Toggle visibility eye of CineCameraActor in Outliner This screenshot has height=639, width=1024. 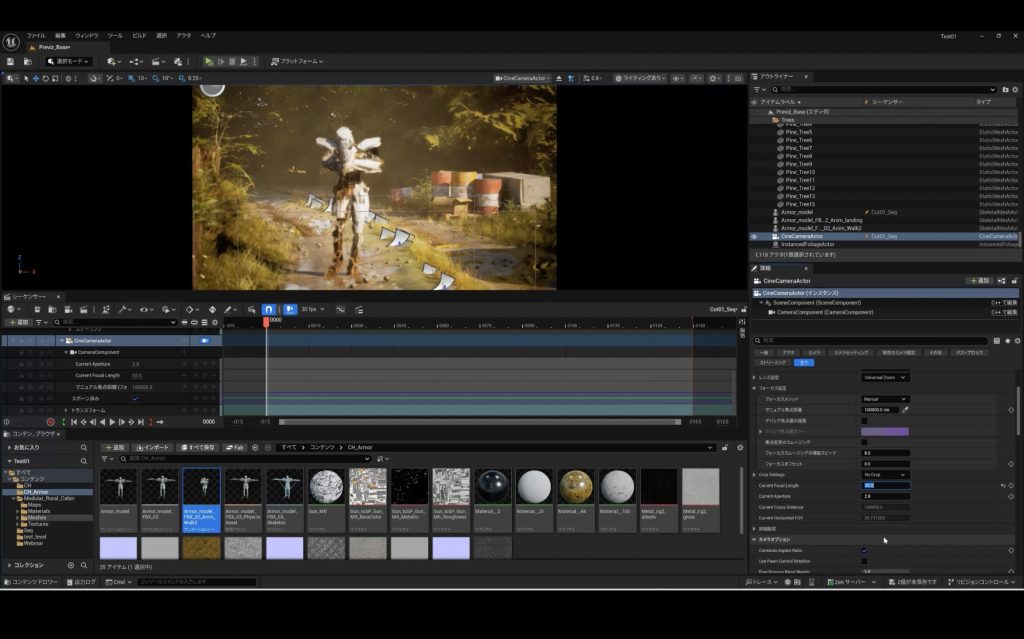[x=754, y=236]
